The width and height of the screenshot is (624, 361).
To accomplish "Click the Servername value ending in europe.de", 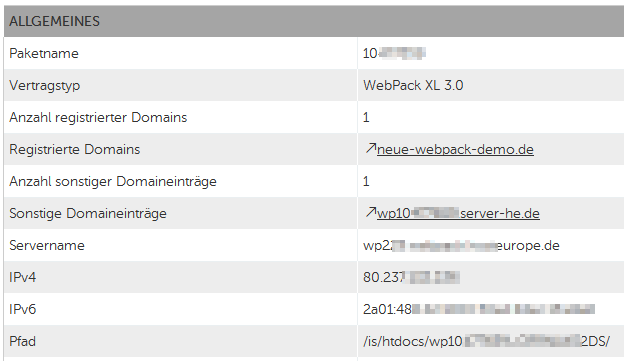I will (x=461, y=246).
